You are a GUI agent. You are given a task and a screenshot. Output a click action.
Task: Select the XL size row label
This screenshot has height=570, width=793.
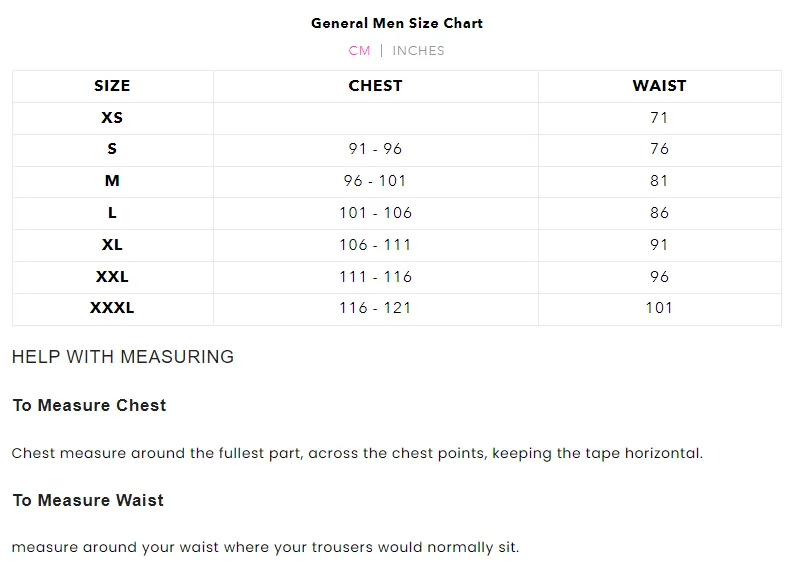[x=112, y=244]
